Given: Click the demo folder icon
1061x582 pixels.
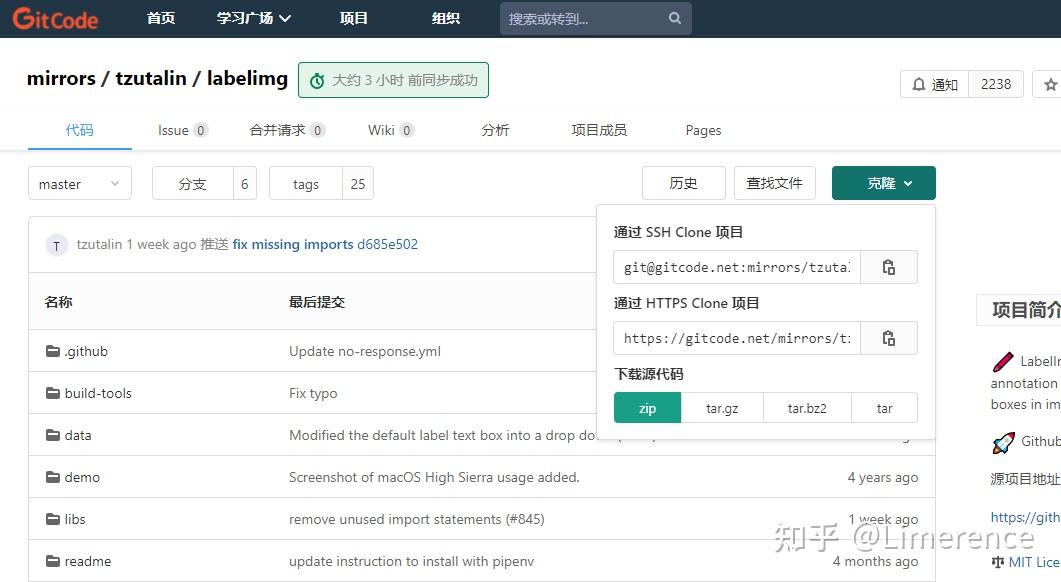Looking at the screenshot, I should [x=53, y=476].
